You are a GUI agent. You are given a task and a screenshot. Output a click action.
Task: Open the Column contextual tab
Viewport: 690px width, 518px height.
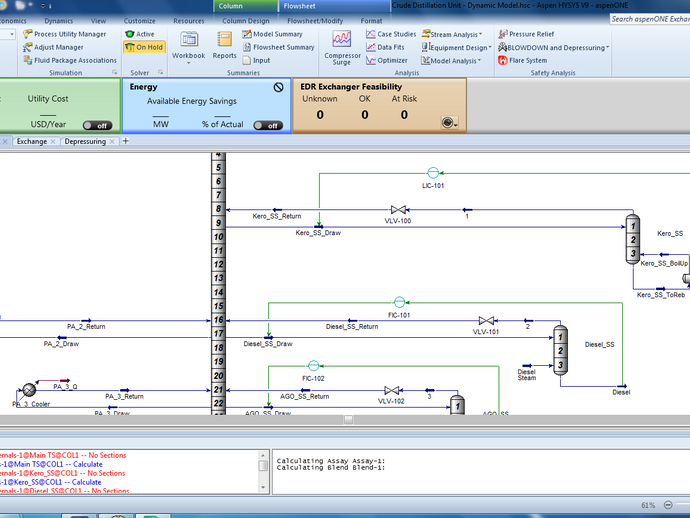pos(246,6)
